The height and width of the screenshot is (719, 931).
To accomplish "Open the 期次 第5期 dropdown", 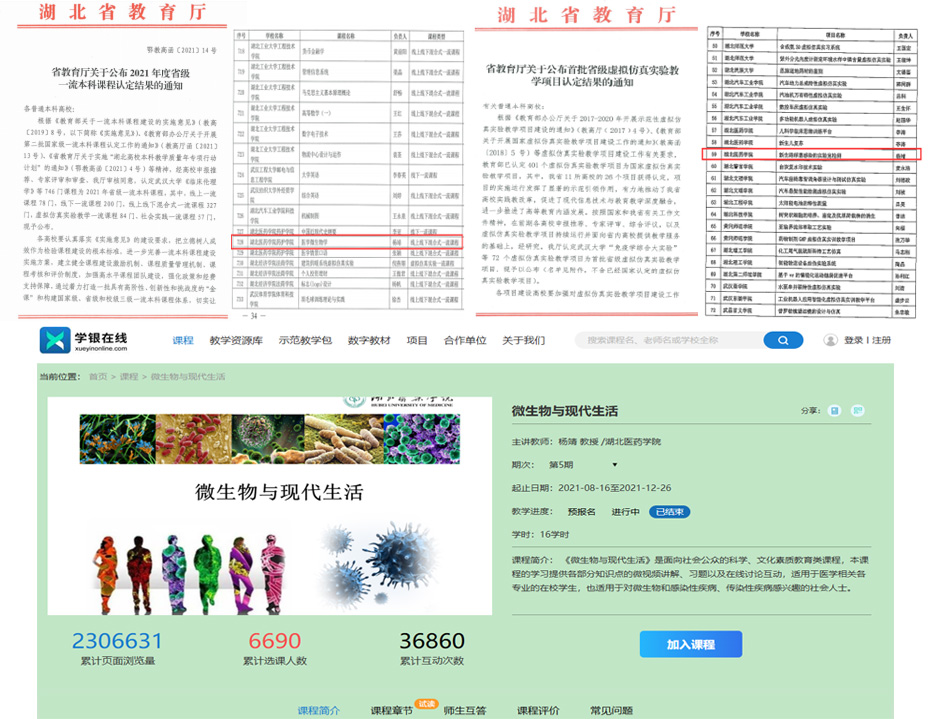I will coord(578,465).
